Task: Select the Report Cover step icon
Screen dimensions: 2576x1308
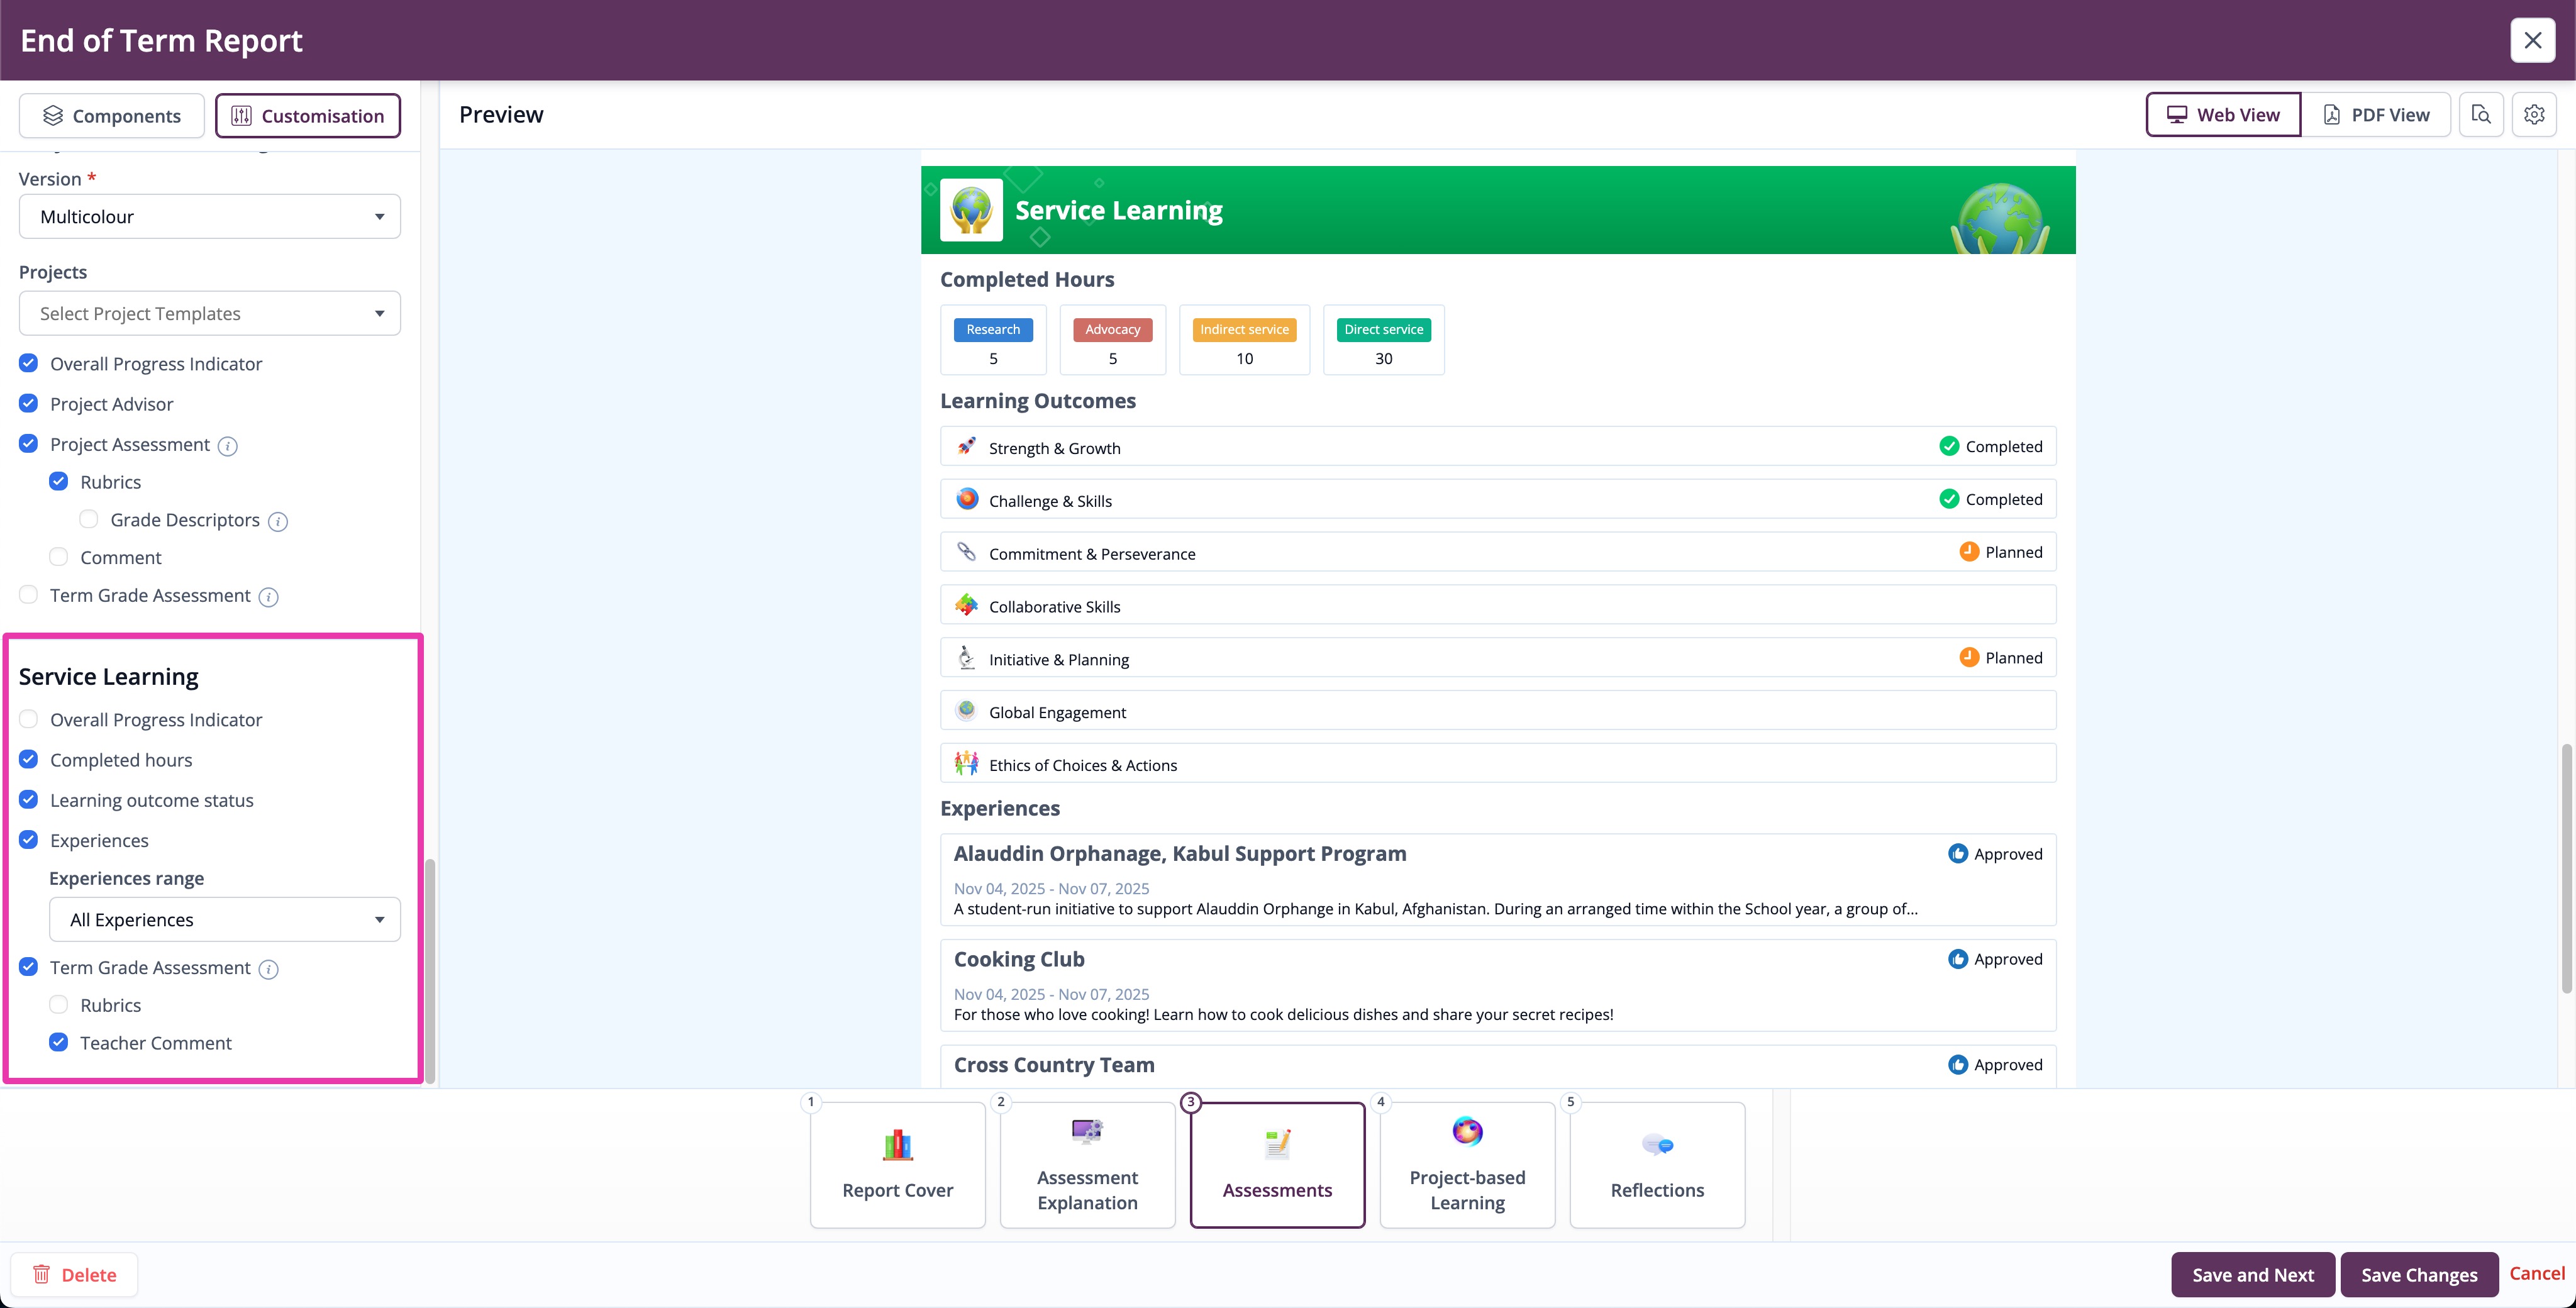Action: coord(897,1145)
